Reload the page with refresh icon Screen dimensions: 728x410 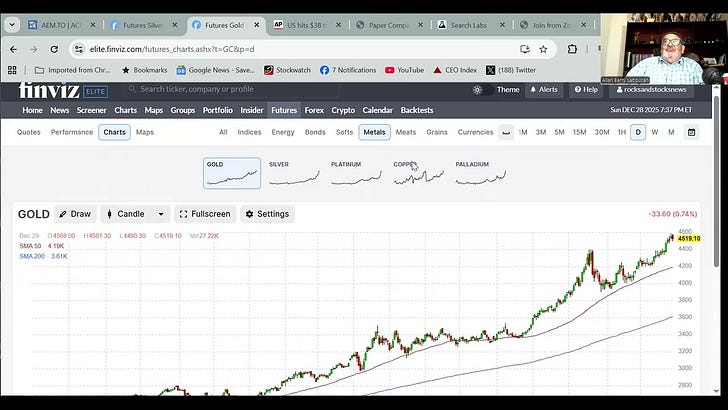click(x=54, y=49)
